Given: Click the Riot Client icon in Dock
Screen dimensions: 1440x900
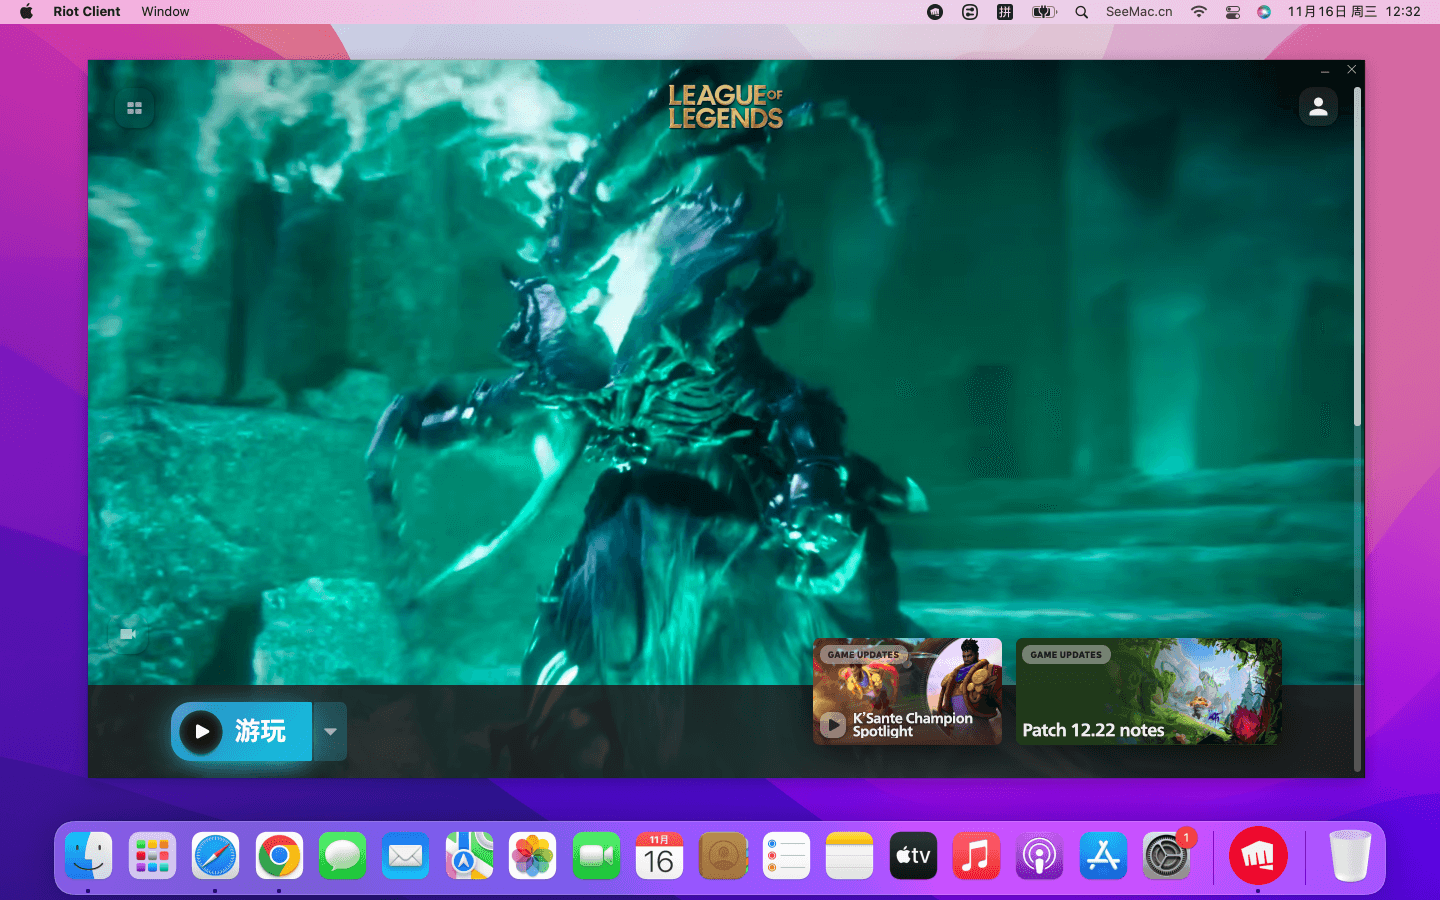Looking at the screenshot, I should coord(1257,856).
